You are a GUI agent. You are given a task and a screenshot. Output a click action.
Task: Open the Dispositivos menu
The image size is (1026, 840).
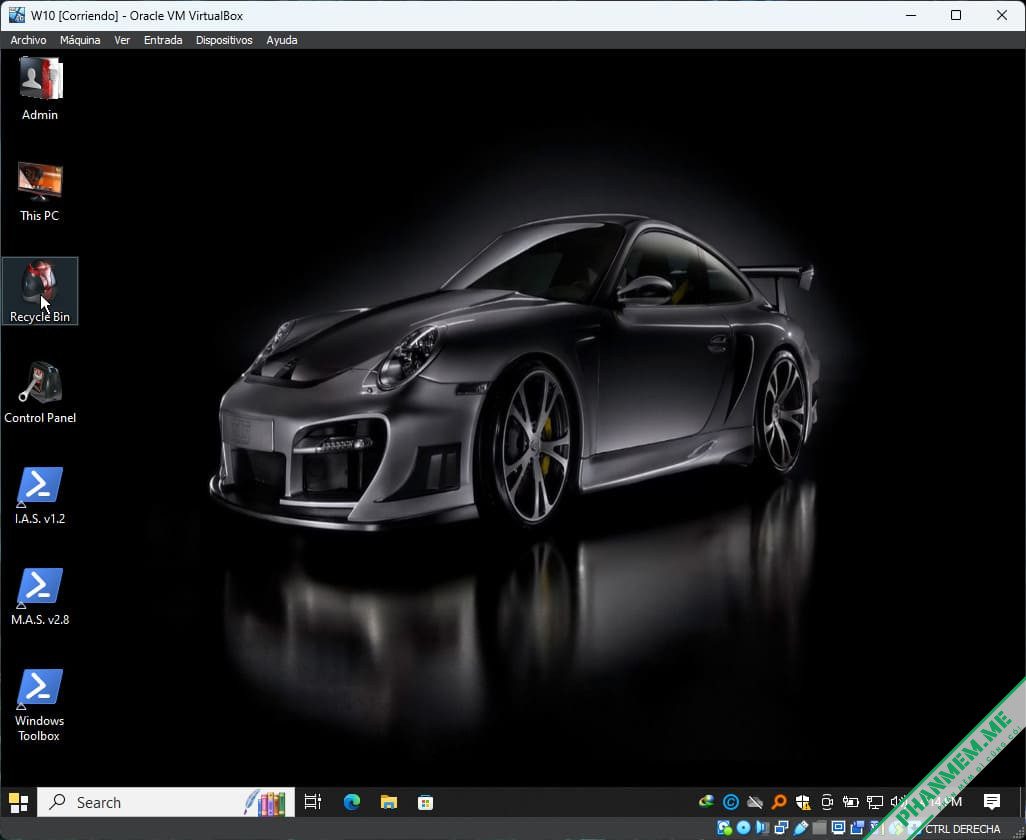point(224,40)
